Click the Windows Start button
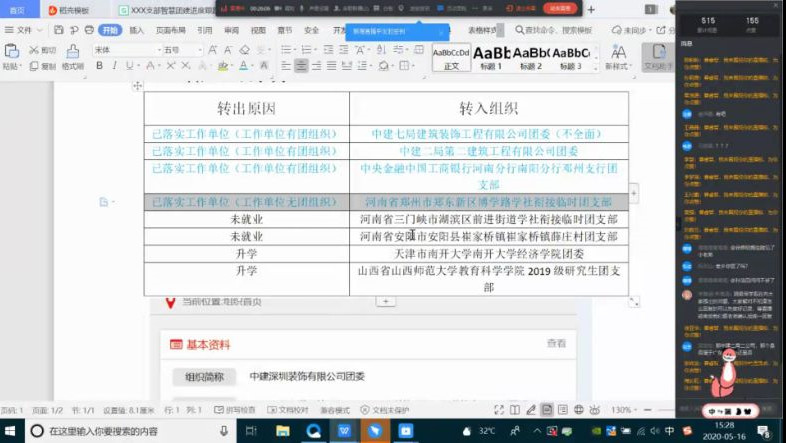786x443 pixels. (10, 431)
